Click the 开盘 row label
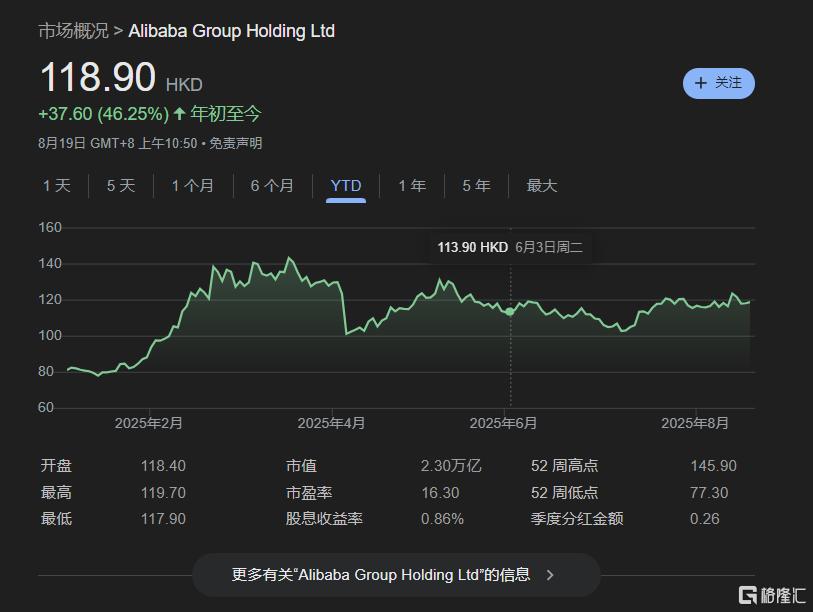The height and width of the screenshot is (612, 813). pyautogui.click(x=56, y=466)
